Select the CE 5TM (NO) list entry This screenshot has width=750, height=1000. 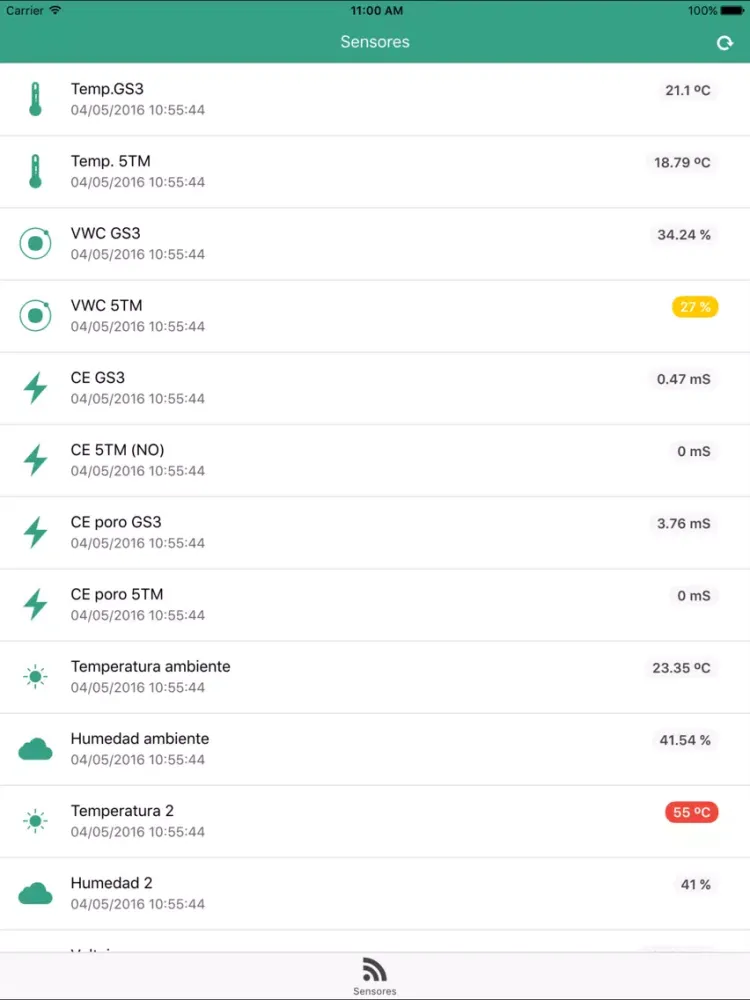point(375,460)
